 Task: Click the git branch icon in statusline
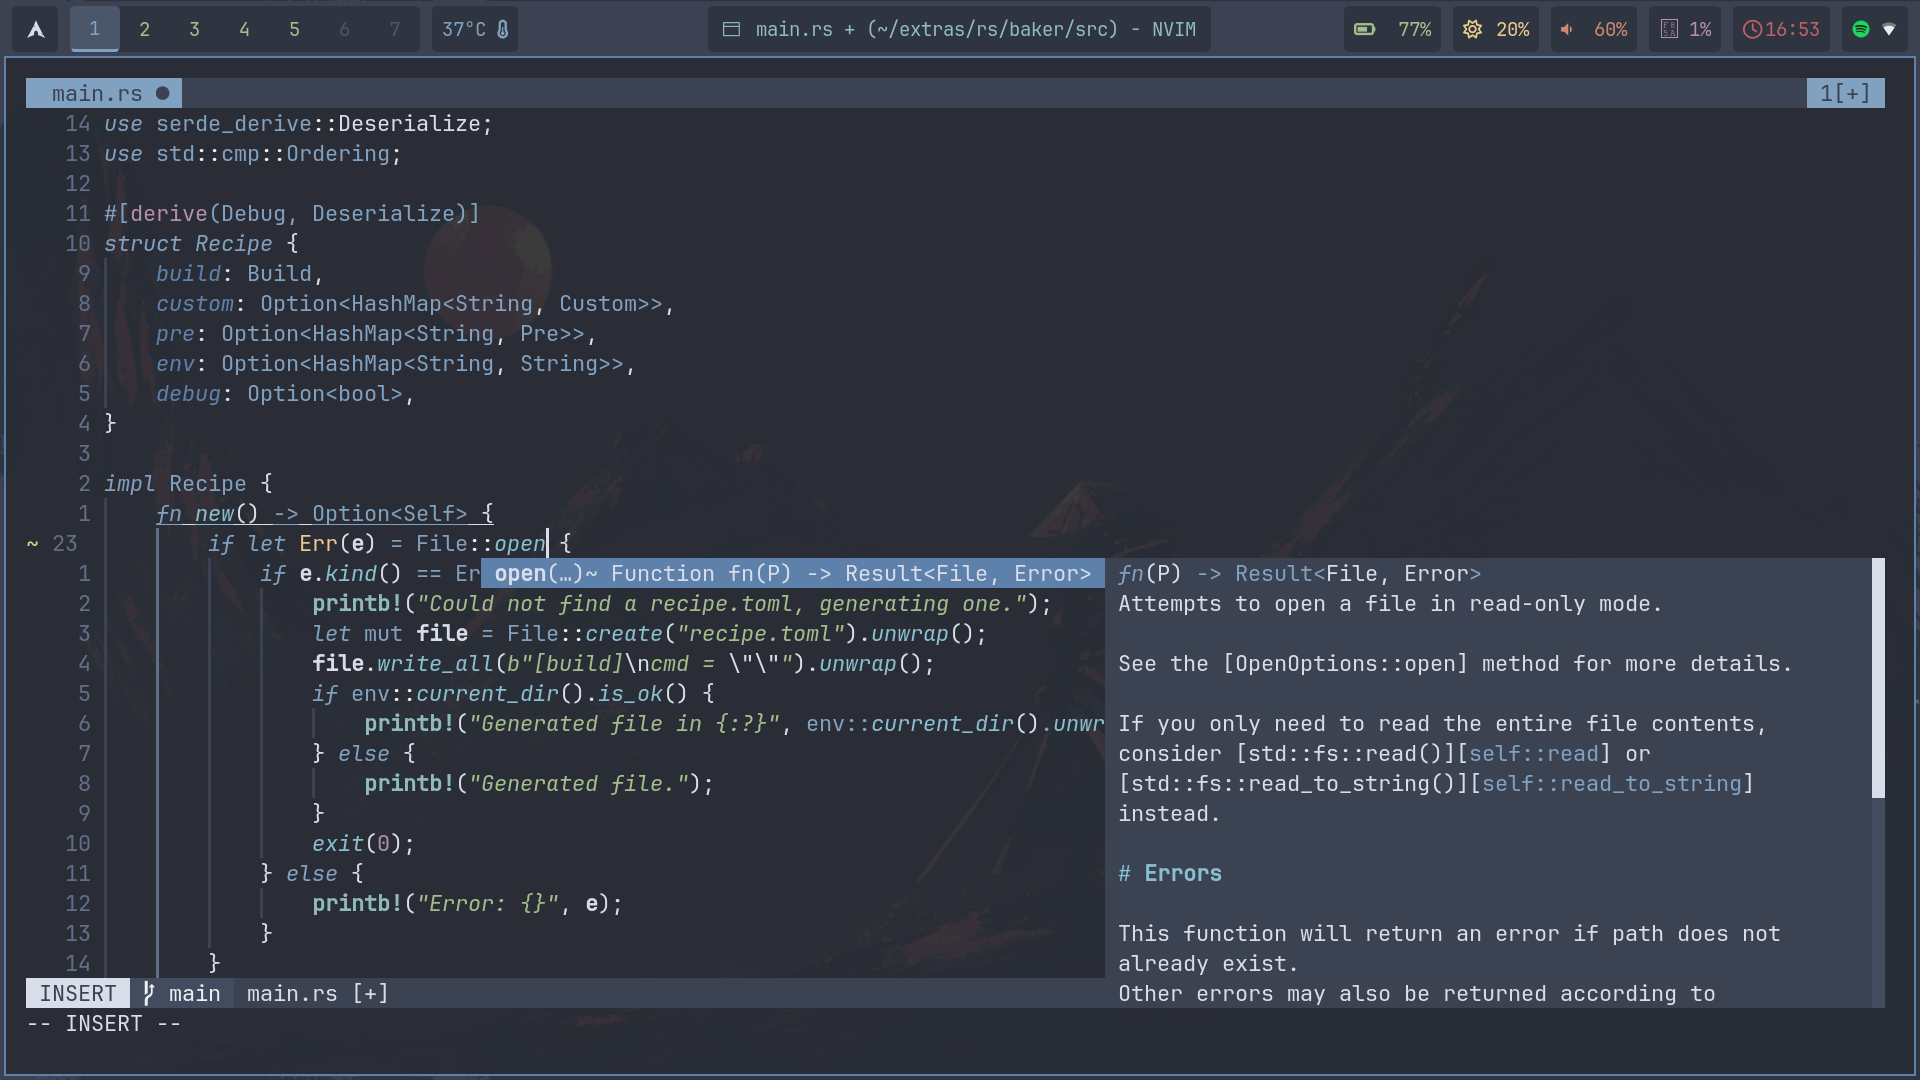coord(149,993)
